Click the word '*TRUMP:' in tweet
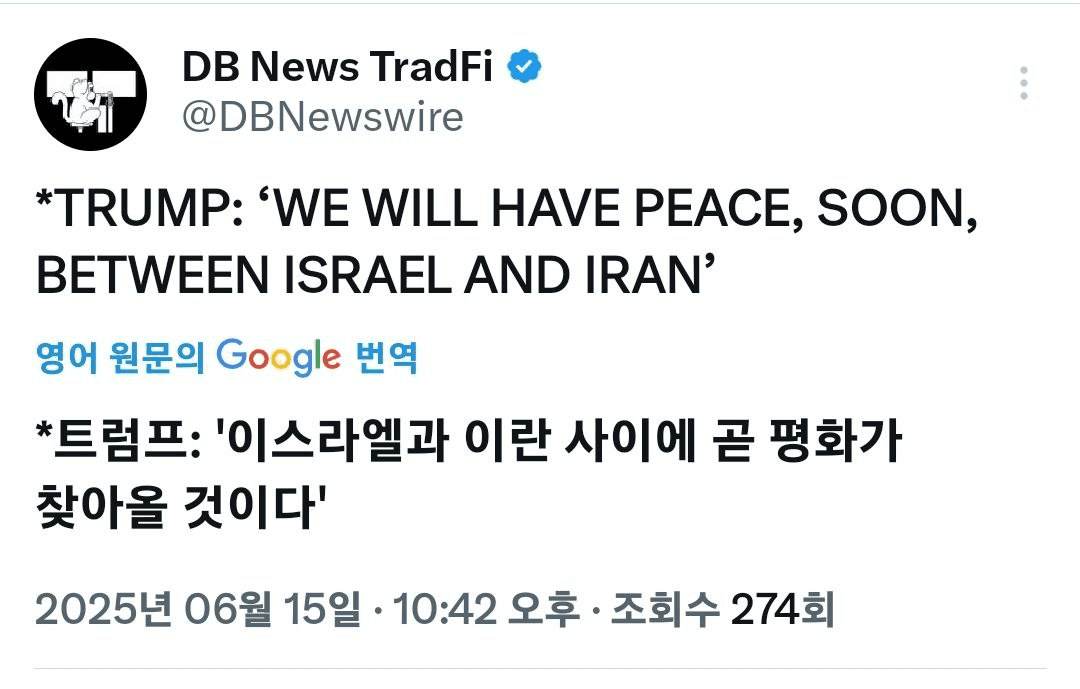1080x689 pixels. [x=140, y=208]
